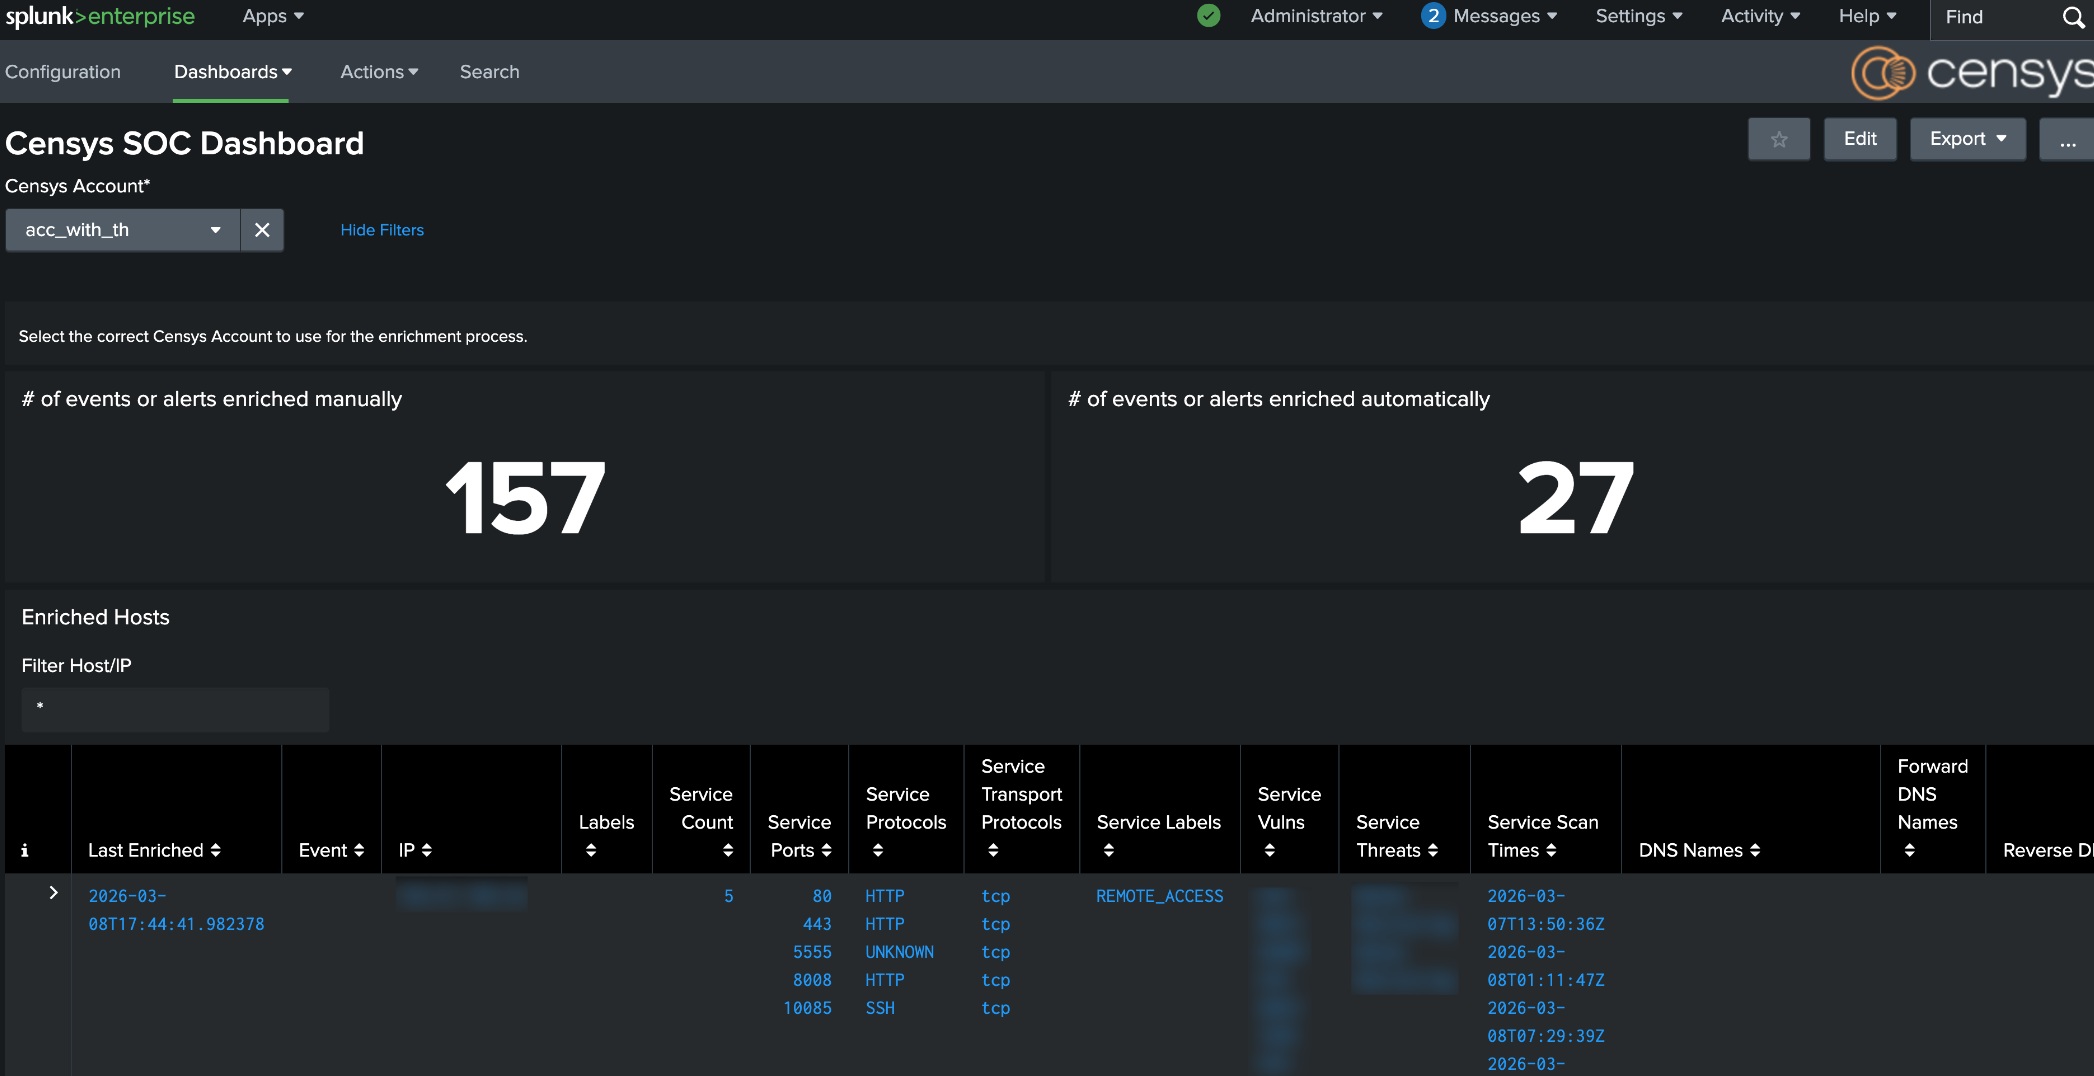The image size is (2094, 1076).
Task: Sort by Last Enriched column
Action: (155, 850)
